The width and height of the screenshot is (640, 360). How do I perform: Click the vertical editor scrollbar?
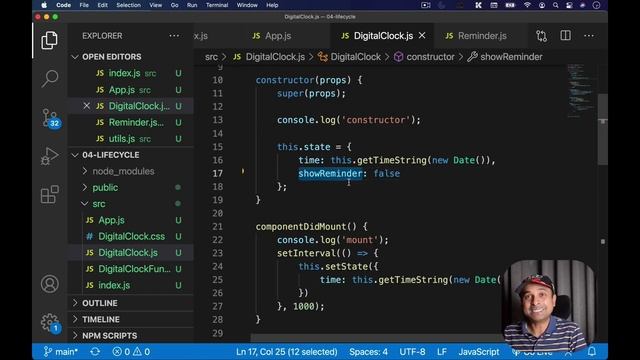pyautogui.click(x=603, y=129)
